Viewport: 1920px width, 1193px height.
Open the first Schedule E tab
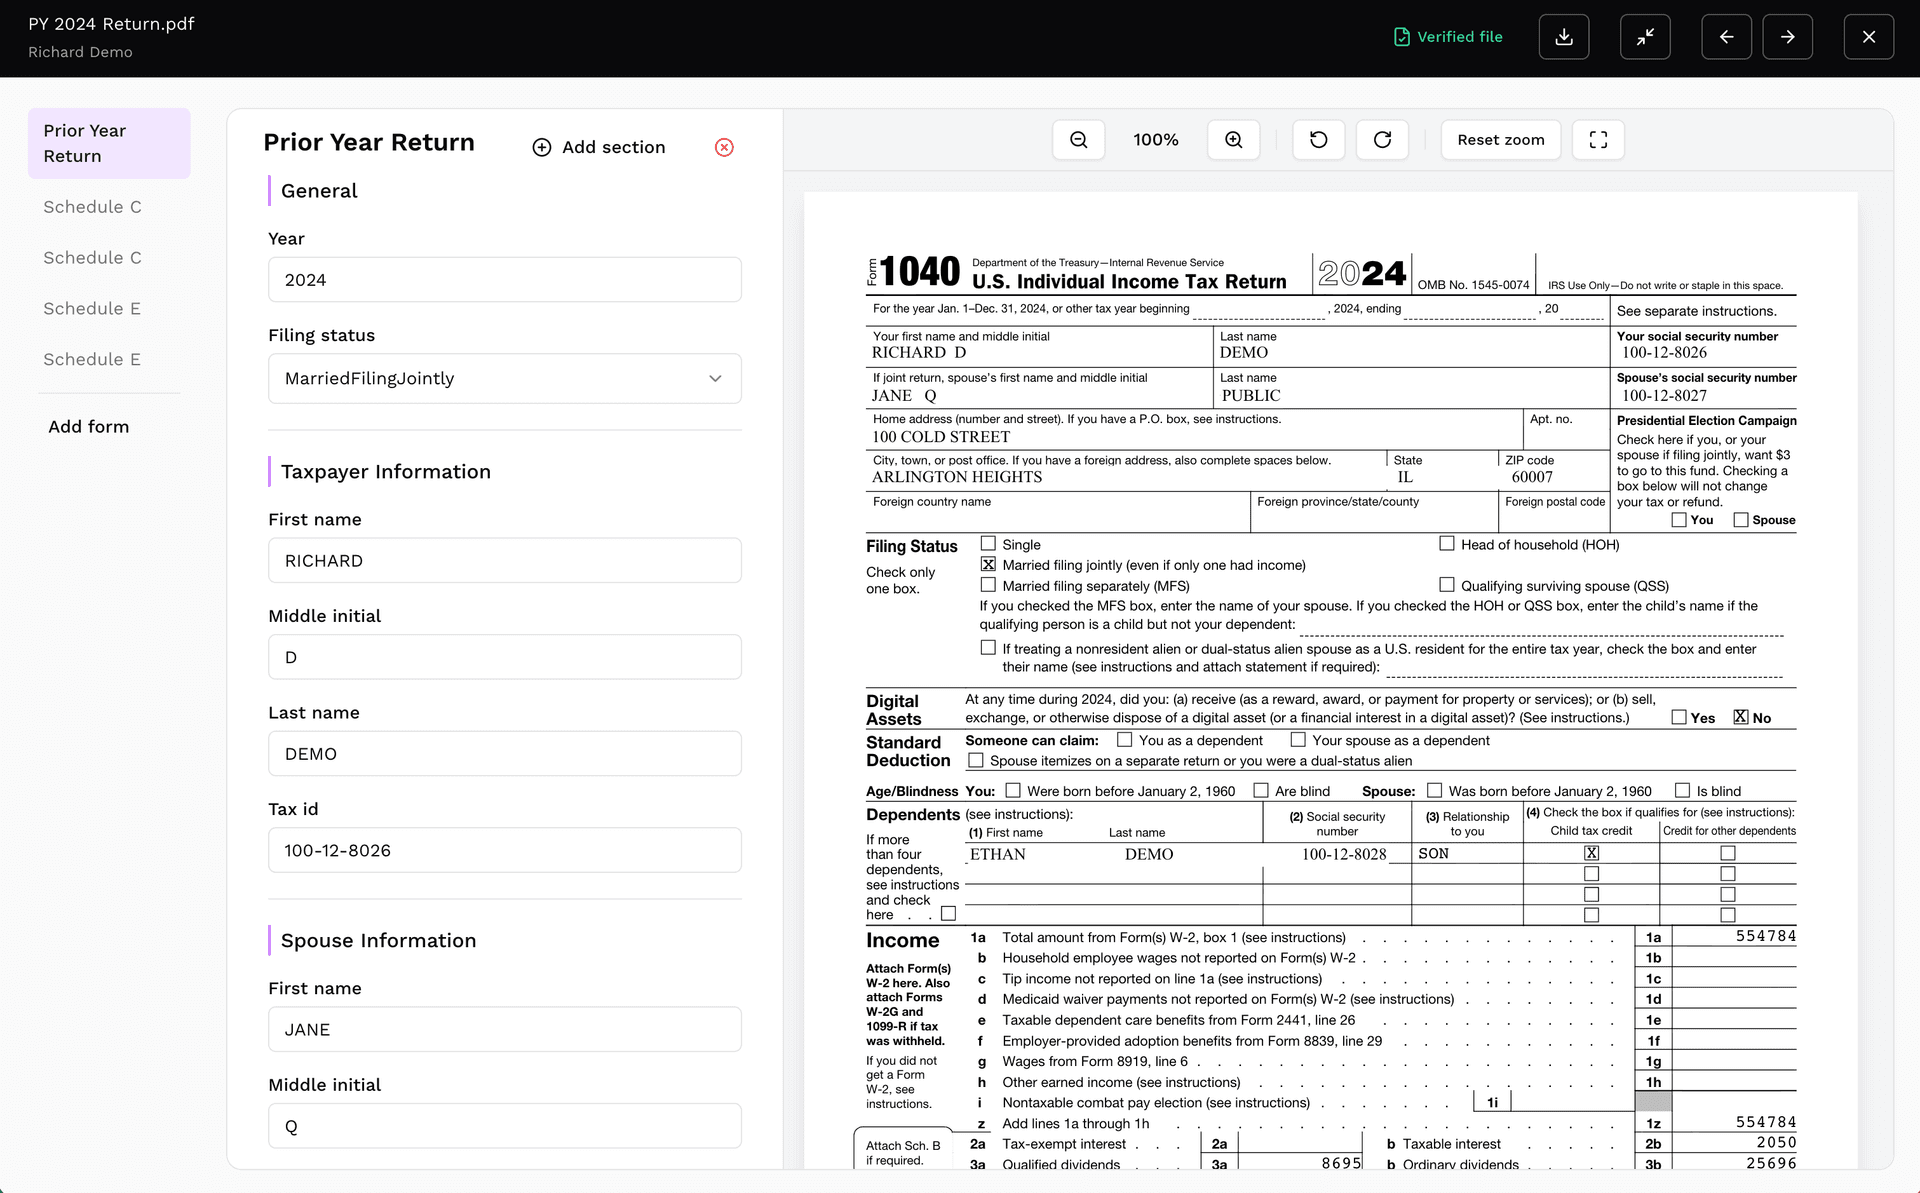(92, 309)
